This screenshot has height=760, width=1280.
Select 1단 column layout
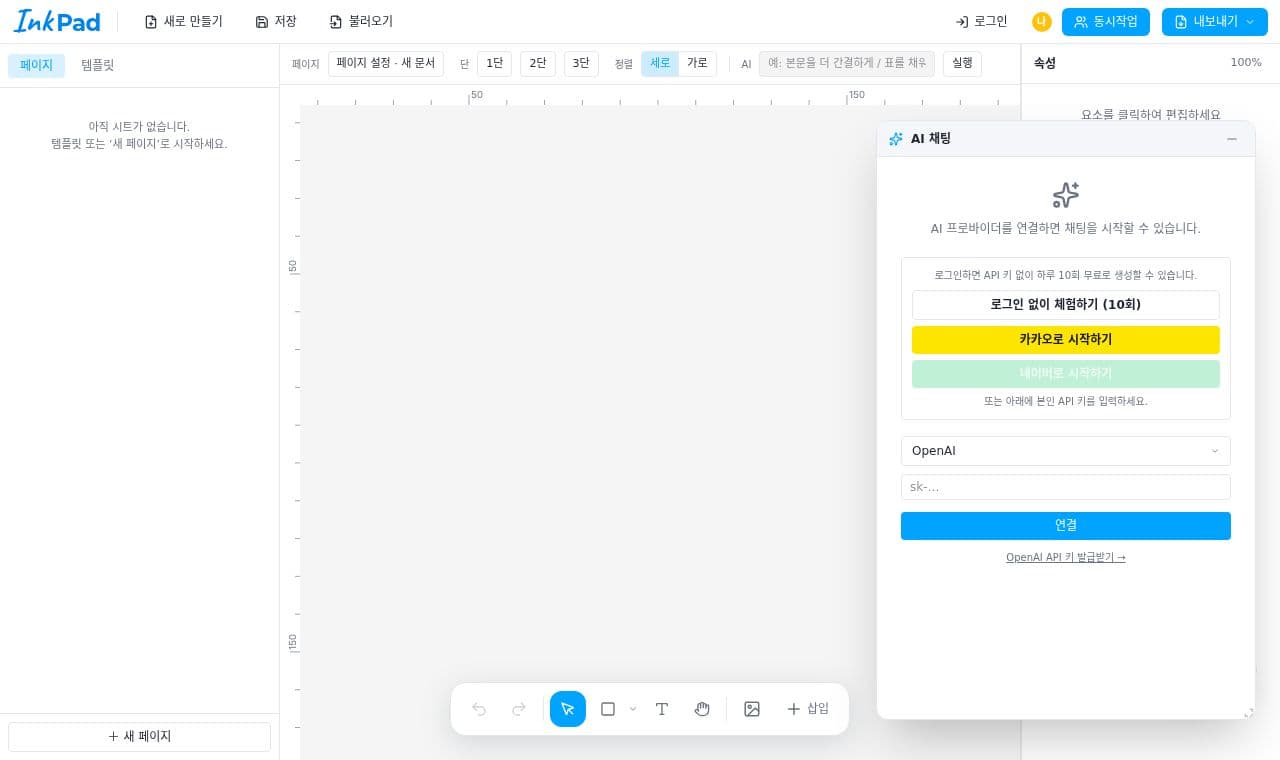pos(494,63)
